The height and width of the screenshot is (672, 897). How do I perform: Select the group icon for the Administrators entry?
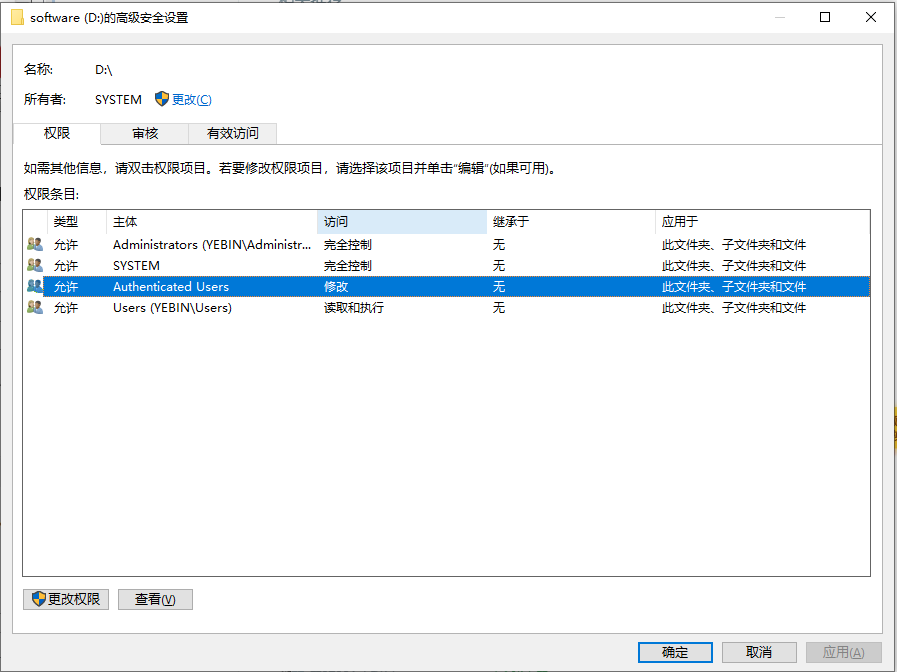tap(35, 244)
